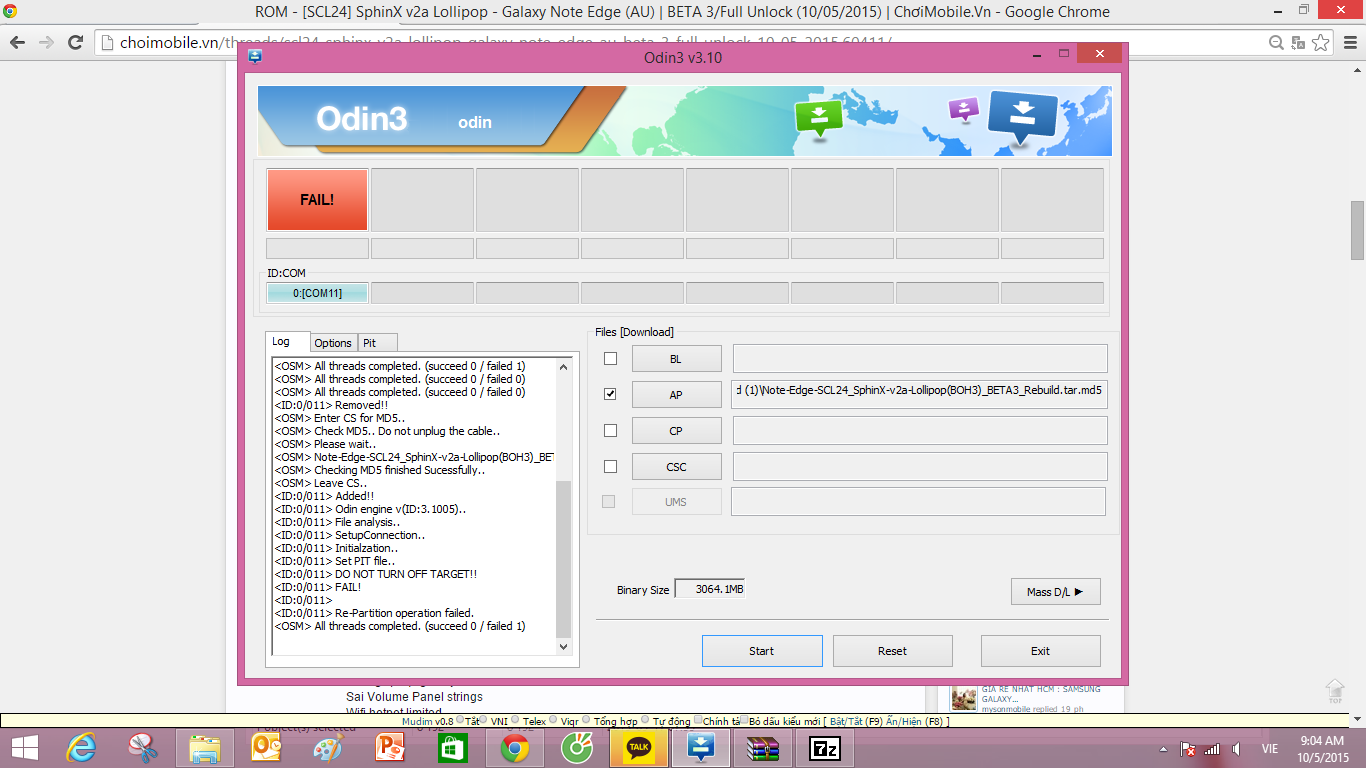
Task: Click the Log panel scroll-down arrow
Action: point(563,647)
